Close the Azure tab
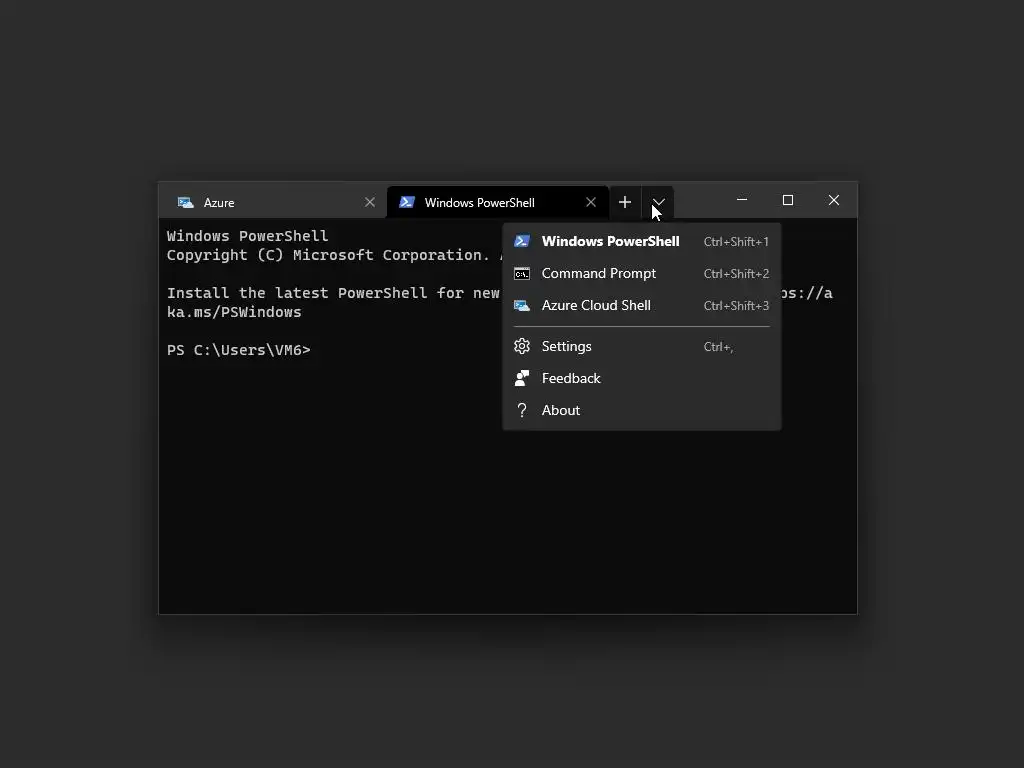Image resolution: width=1024 pixels, height=768 pixels. tap(370, 202)
